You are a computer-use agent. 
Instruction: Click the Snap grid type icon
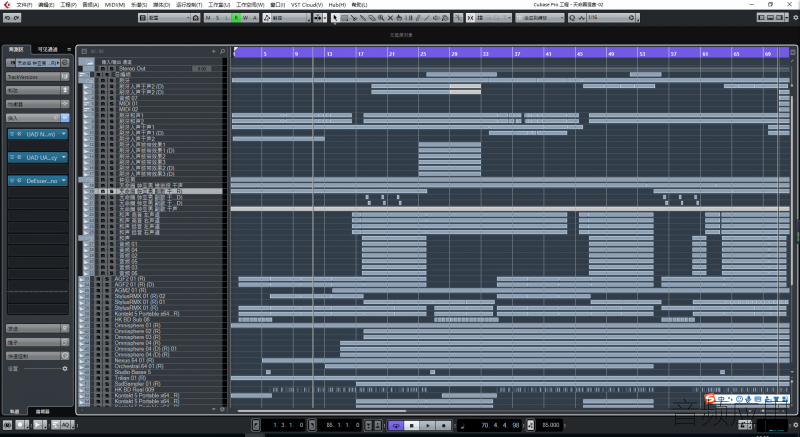coord(480,18)
